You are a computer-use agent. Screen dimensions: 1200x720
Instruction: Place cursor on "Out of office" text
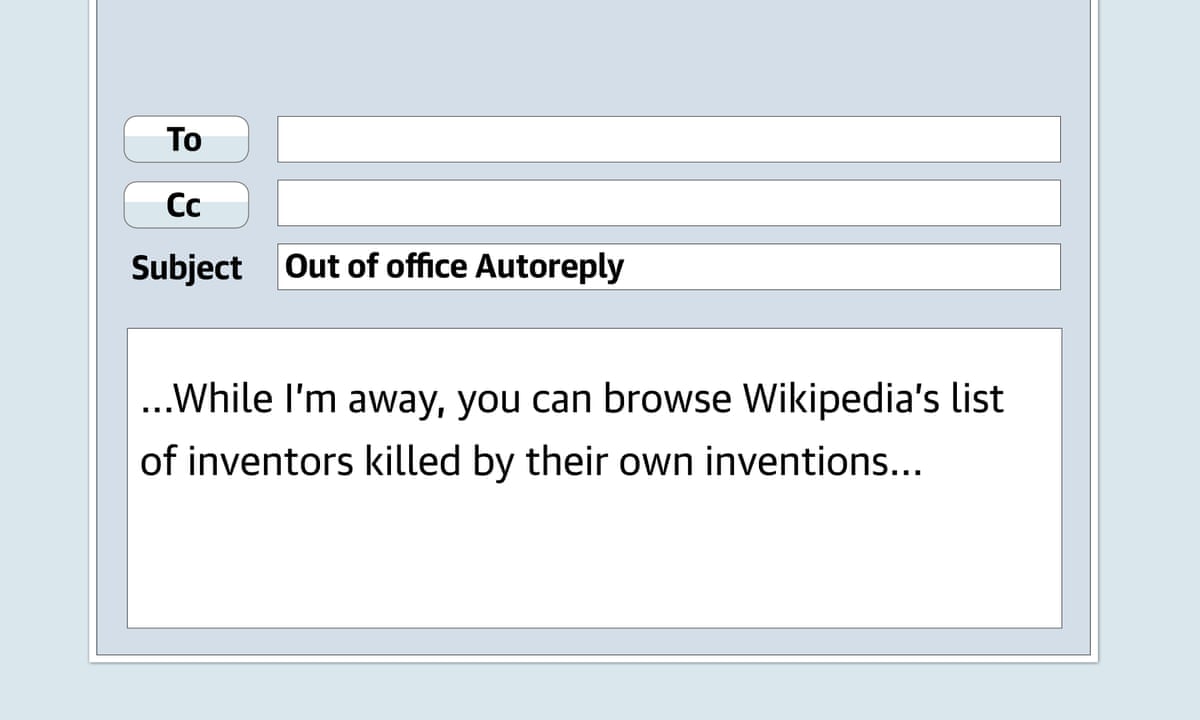[x=377, y=266]
